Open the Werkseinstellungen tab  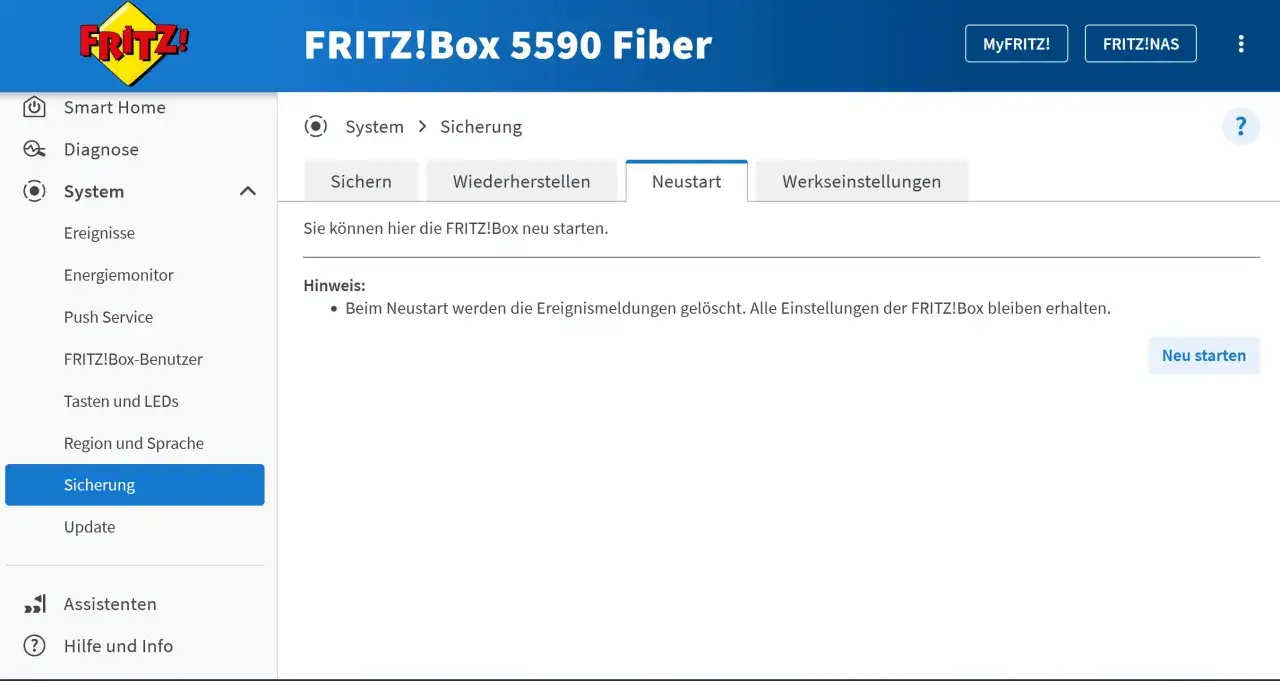coord(862,181)
